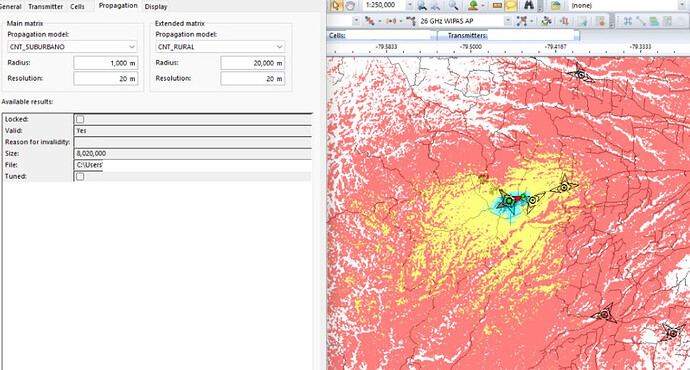This screenshot has height=370, width=690.
Task: Click the green tree clutter icon
Action: click(x=473, y=5)
